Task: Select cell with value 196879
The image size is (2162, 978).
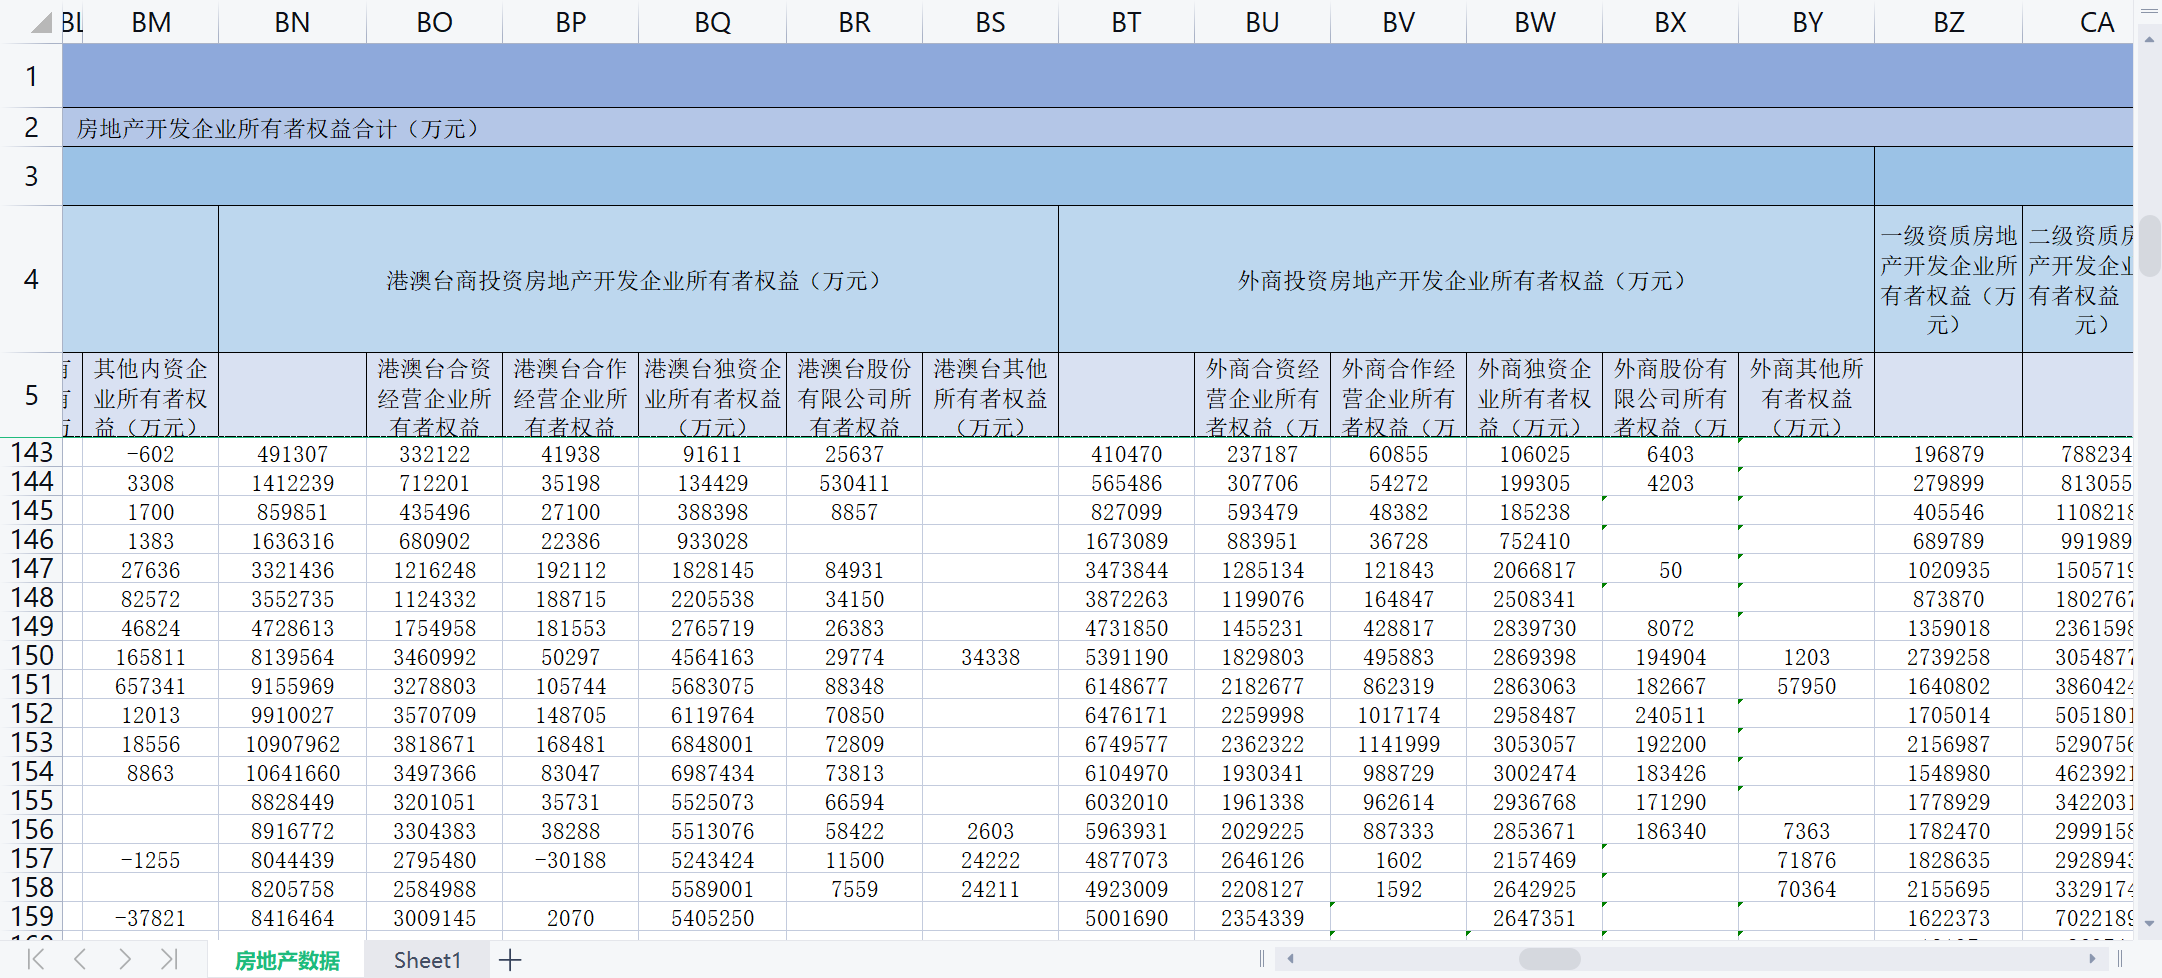Action: tap(1949, 454)
